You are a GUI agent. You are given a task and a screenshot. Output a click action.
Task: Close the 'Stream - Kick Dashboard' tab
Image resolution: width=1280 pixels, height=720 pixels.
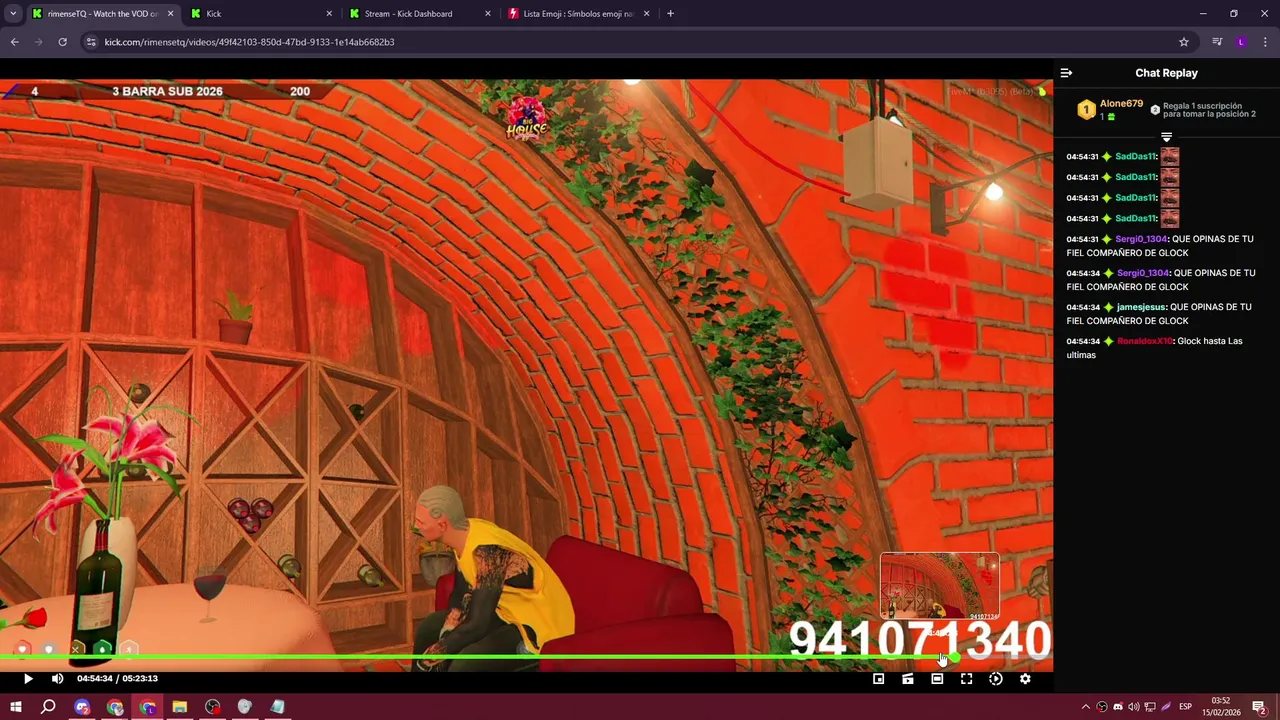(488, 14)
